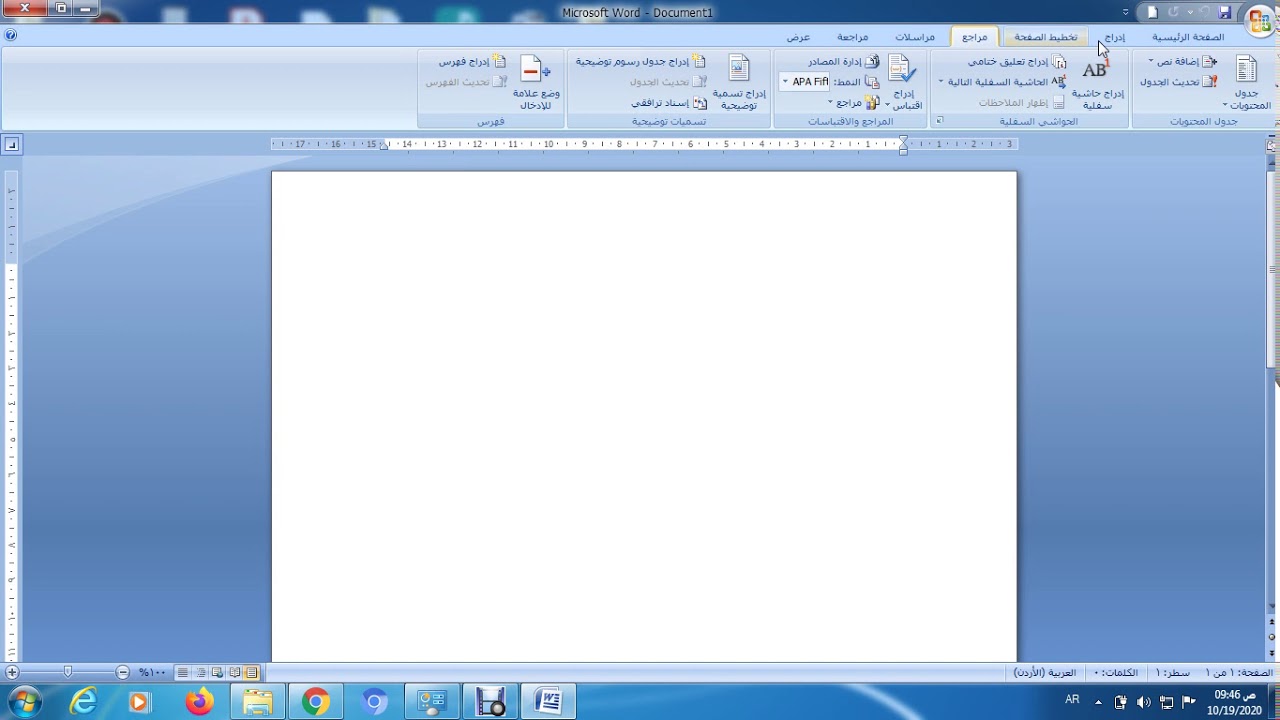Viewport: 1280px width, 720px height.
Task: Click the zoom out minus button
Action: [122, 673]
